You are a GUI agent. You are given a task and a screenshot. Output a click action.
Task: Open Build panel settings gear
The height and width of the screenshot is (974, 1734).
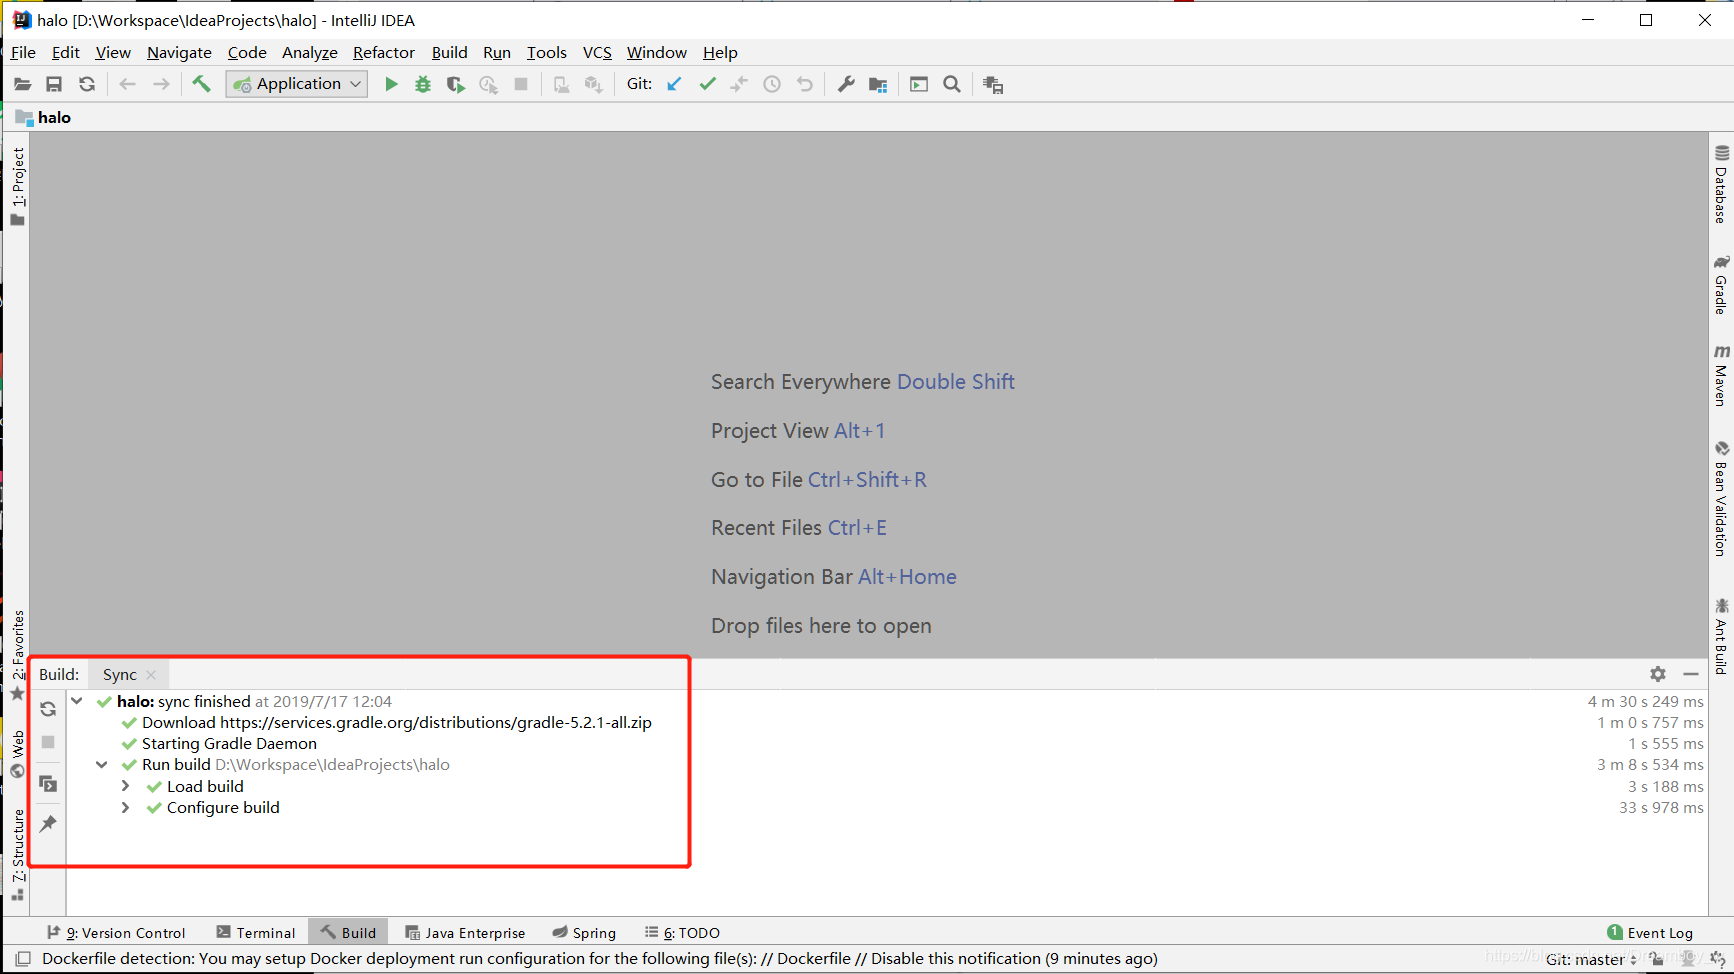[x=1658, y=674]
